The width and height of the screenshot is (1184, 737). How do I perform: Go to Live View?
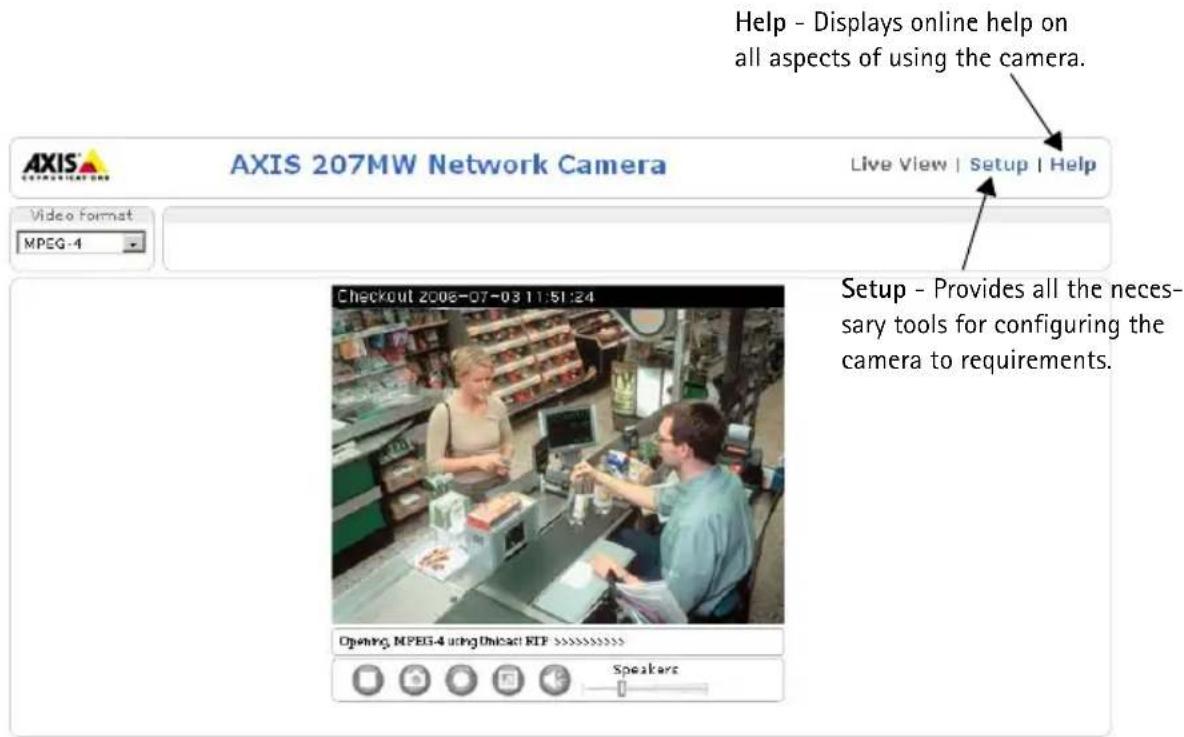click(898, 164)
